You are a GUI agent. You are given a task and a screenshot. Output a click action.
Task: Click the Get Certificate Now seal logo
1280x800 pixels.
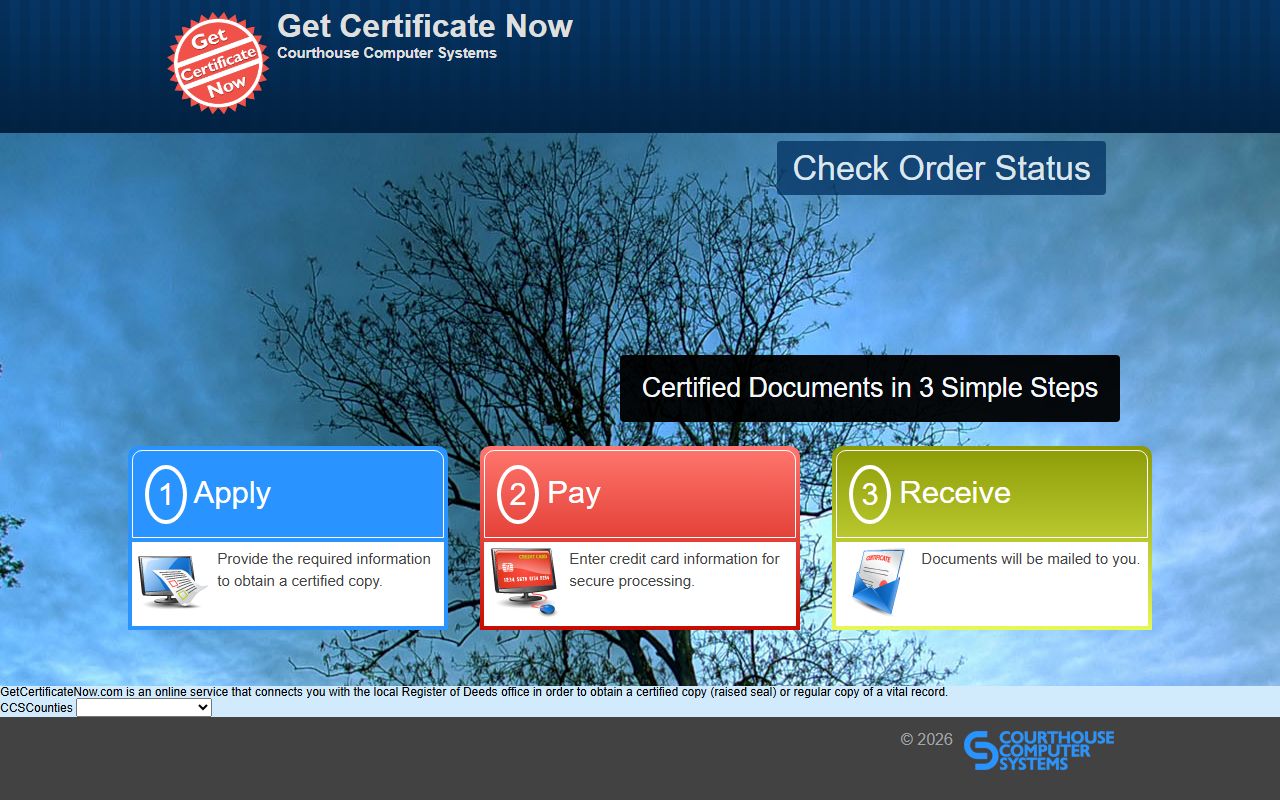[x=218, y=63]
